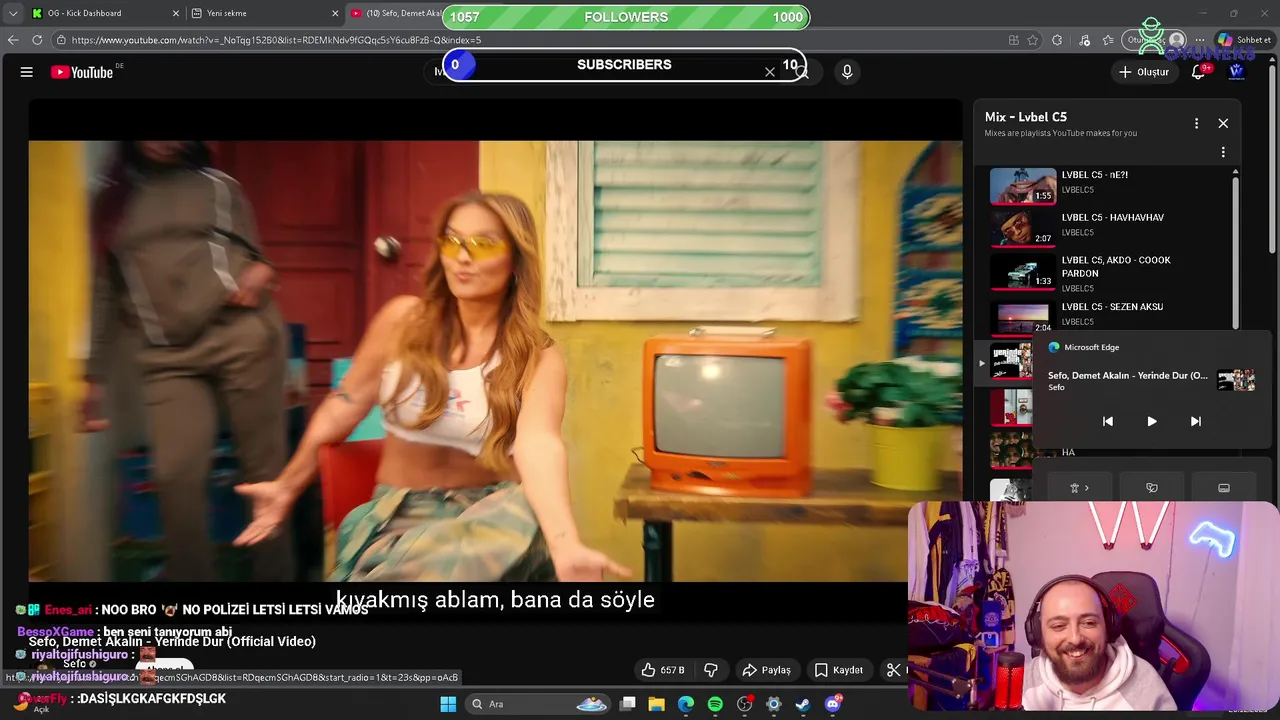Select LVBEL C5, AKDO - COOOK PARDON
Viewport: 1280px width, 720px height.
1108,270
